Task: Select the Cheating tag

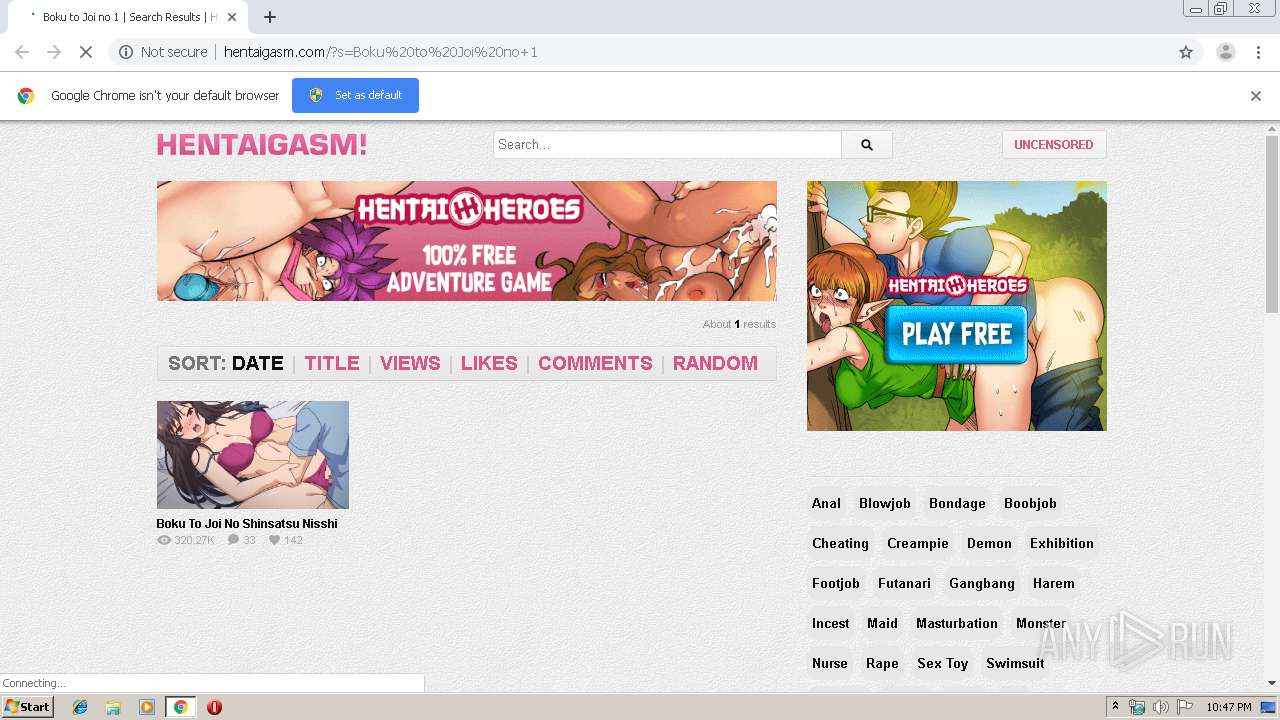Action: coord(840,543)
